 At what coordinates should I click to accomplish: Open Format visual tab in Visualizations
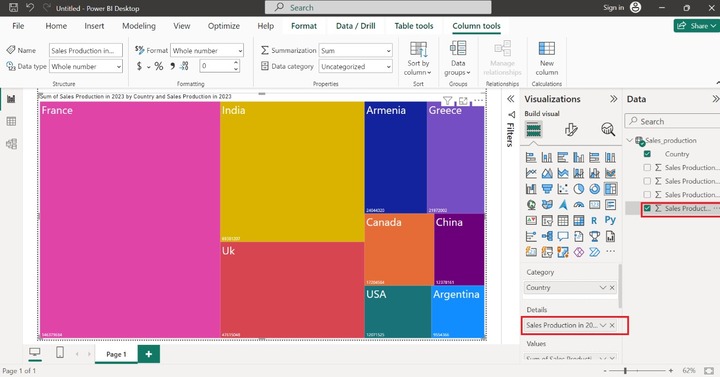tap(571, 129)
